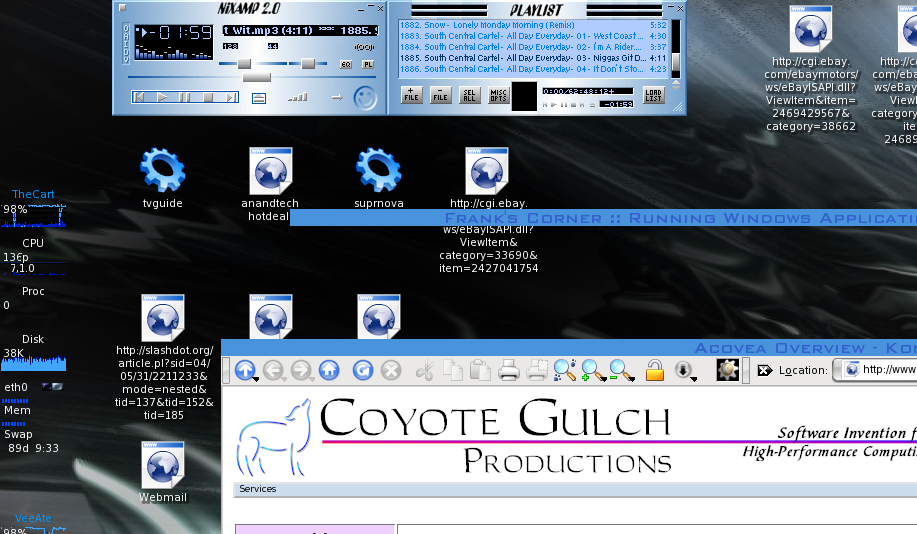This screenshot has height=534, width=917.
Task: Click the Konqueror Up directory icon
Action: click(x=245, y=370)
